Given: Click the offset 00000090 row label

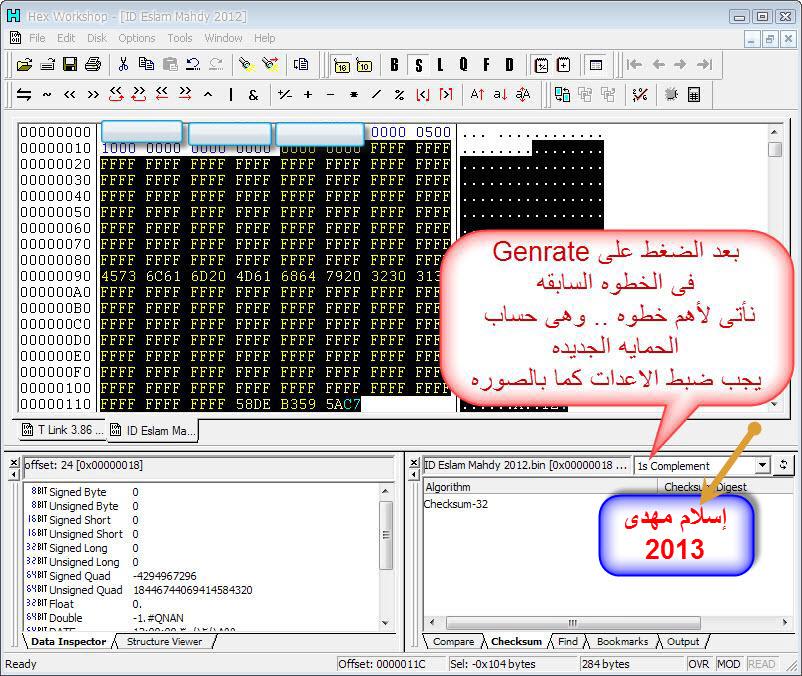Looking at the screenshot, I should pos(55,276).
